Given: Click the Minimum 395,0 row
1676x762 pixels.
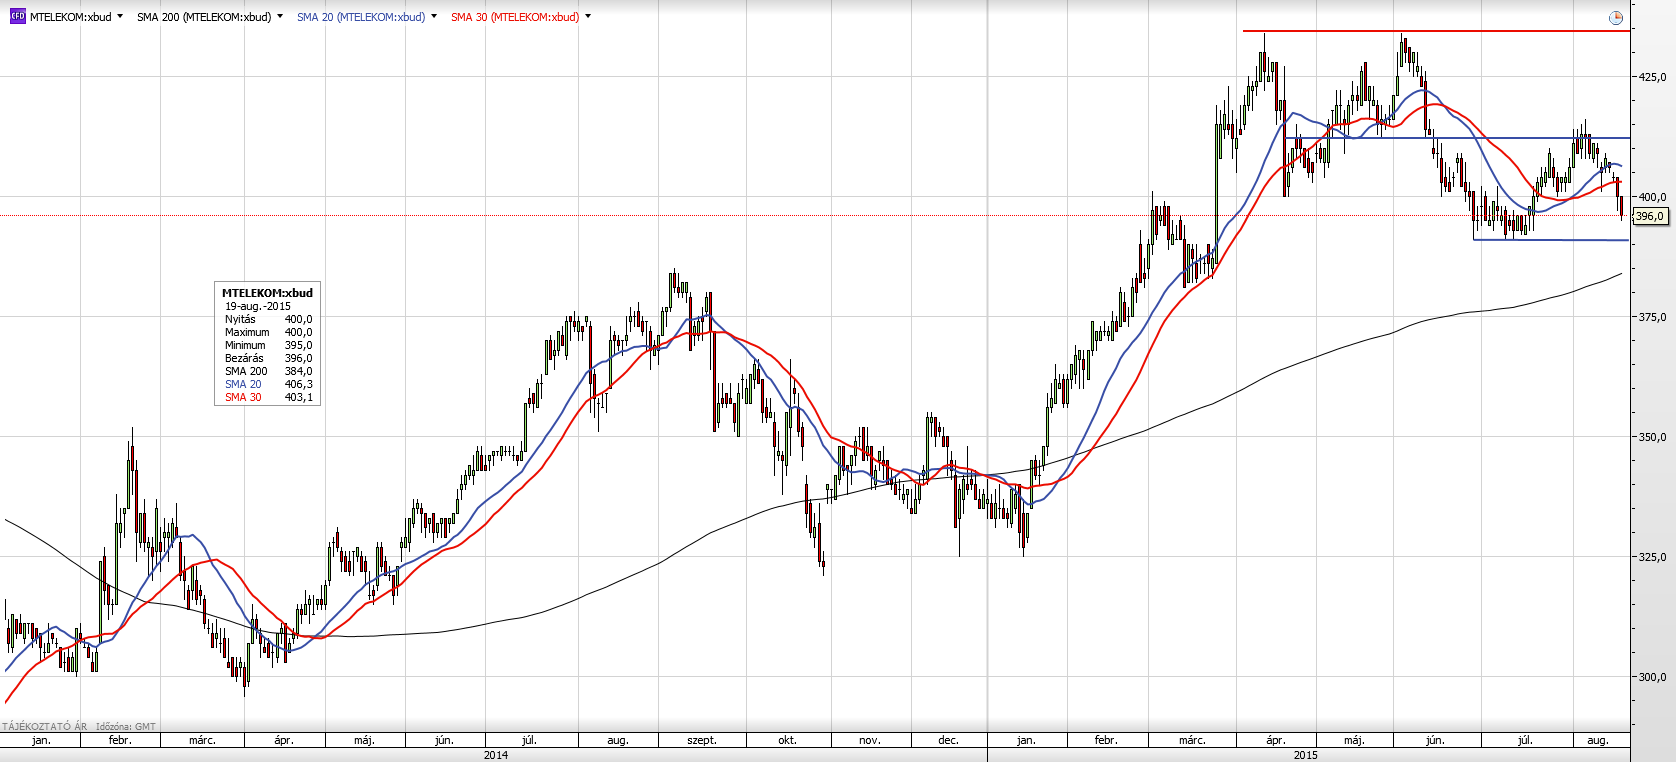Looking at the screenshot, I should [268, 345].
